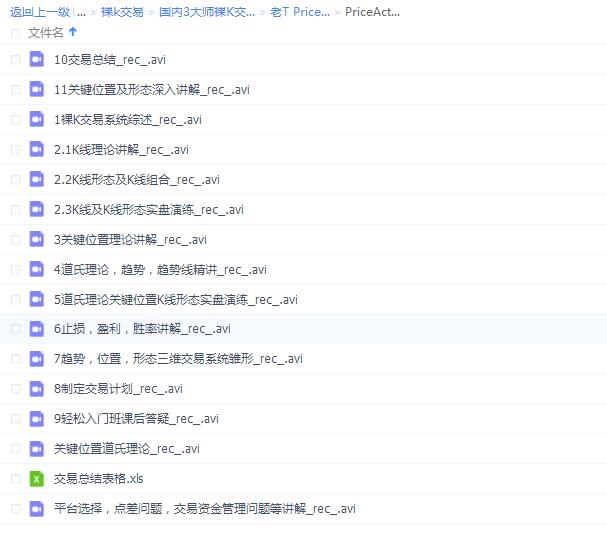
Task: Check the box for 交易总结表格.xls
Action: (15, 479)
